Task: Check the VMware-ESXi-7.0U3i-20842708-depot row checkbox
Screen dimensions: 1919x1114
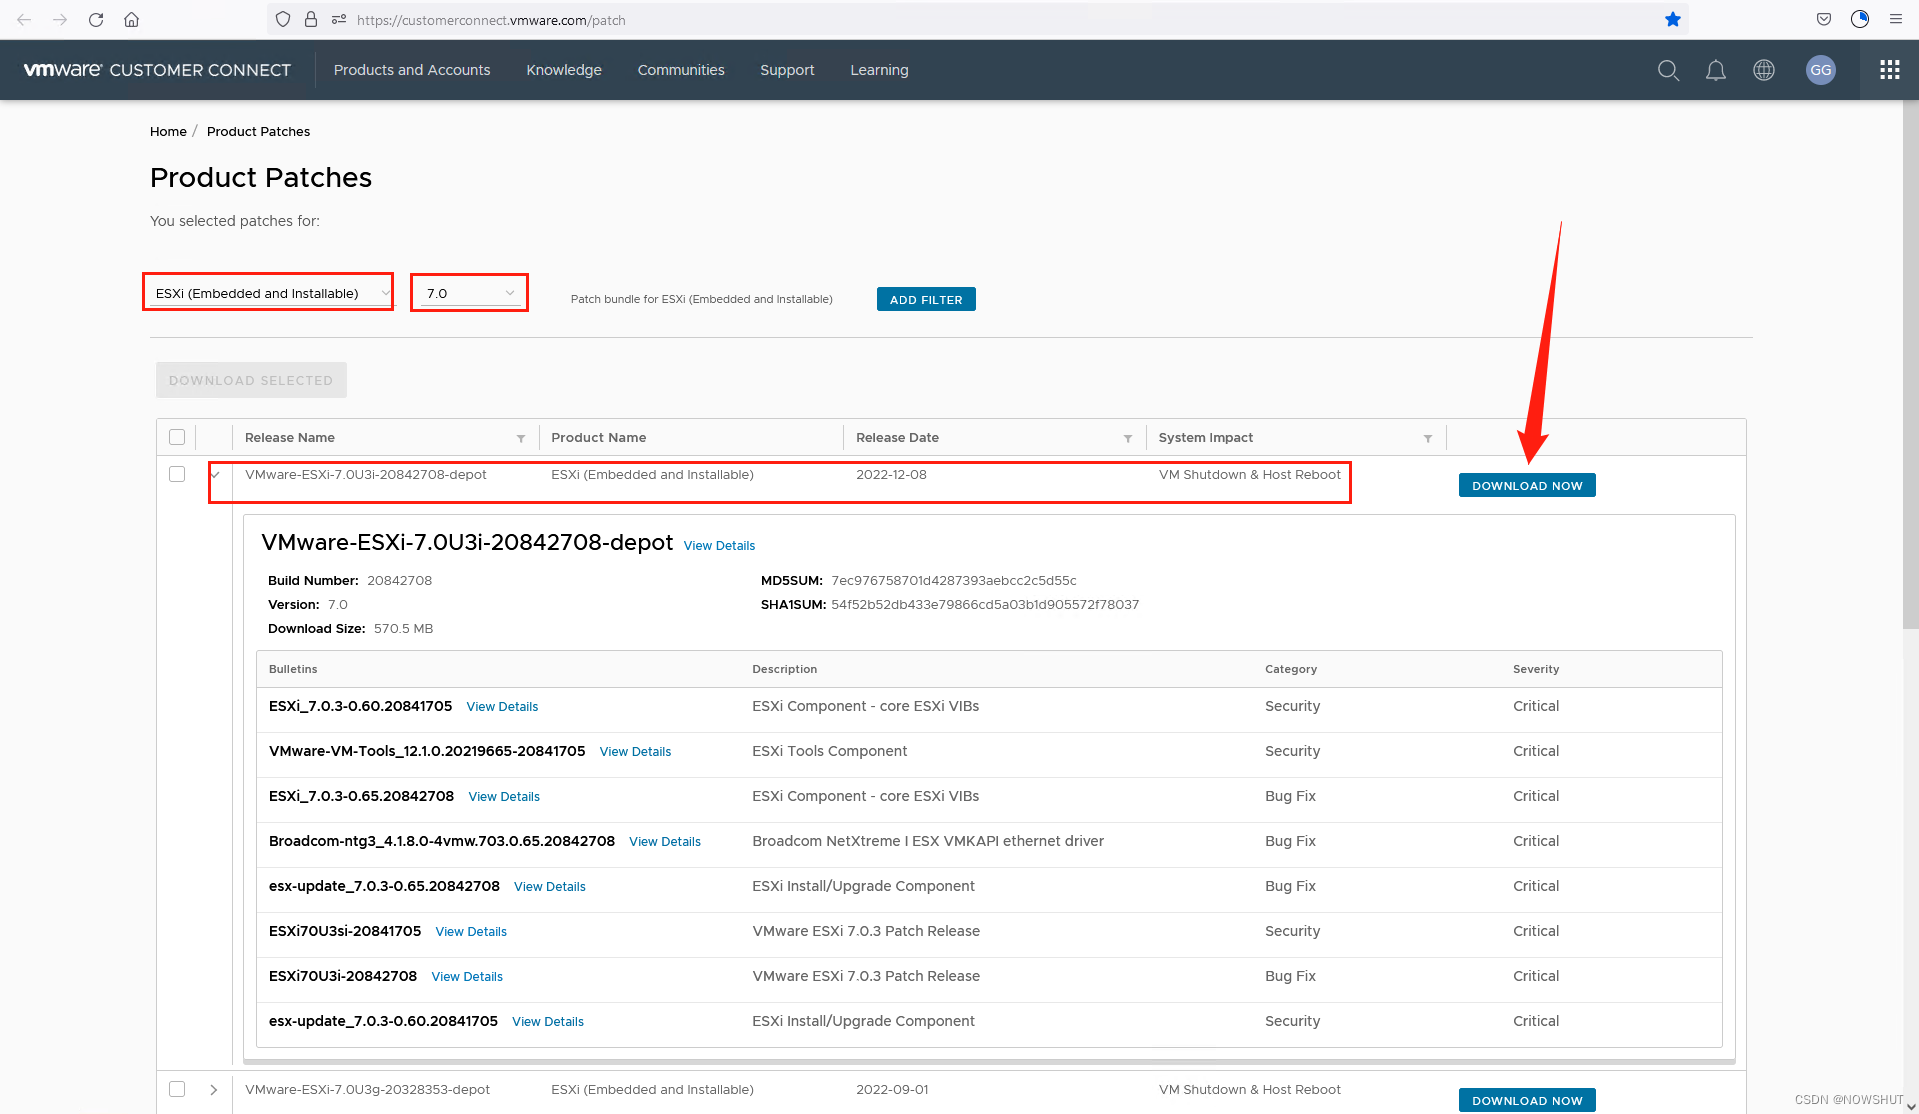Action: (177, 474)
